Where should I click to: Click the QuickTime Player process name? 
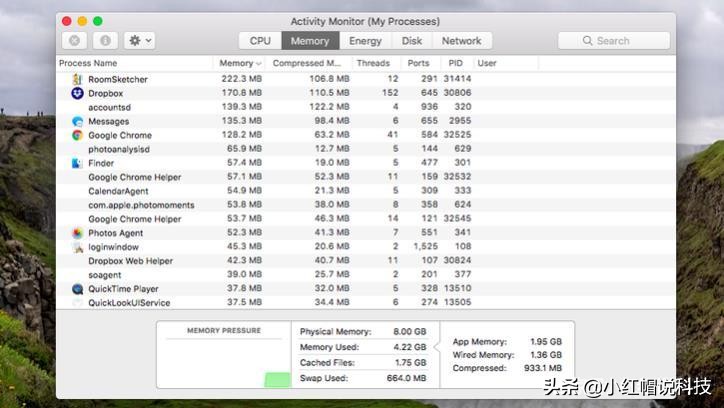click(123, 289)
